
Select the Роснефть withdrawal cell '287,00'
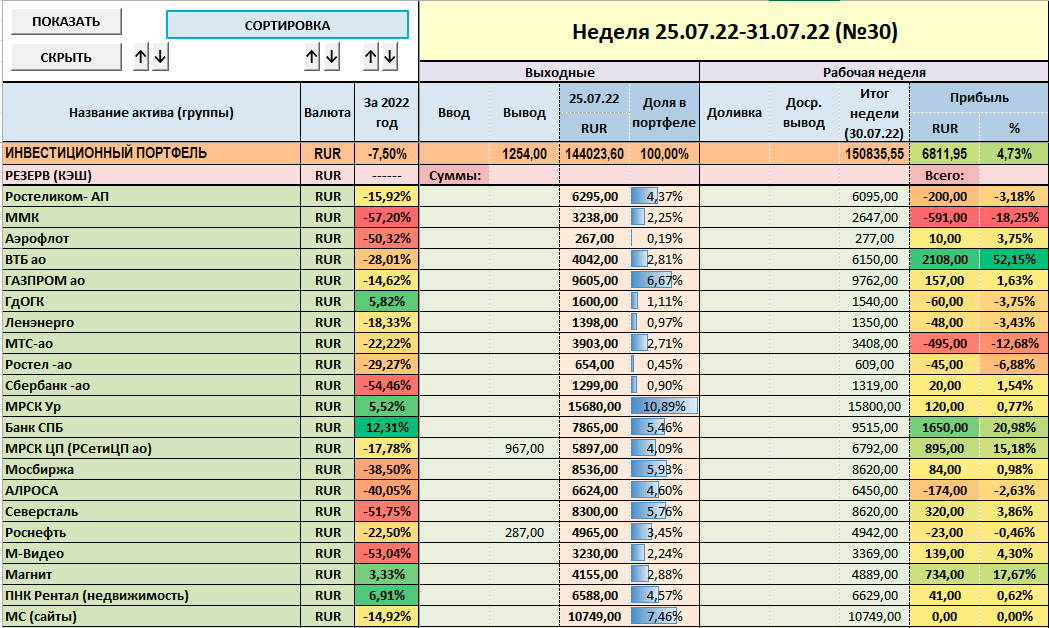pos(524,532)
